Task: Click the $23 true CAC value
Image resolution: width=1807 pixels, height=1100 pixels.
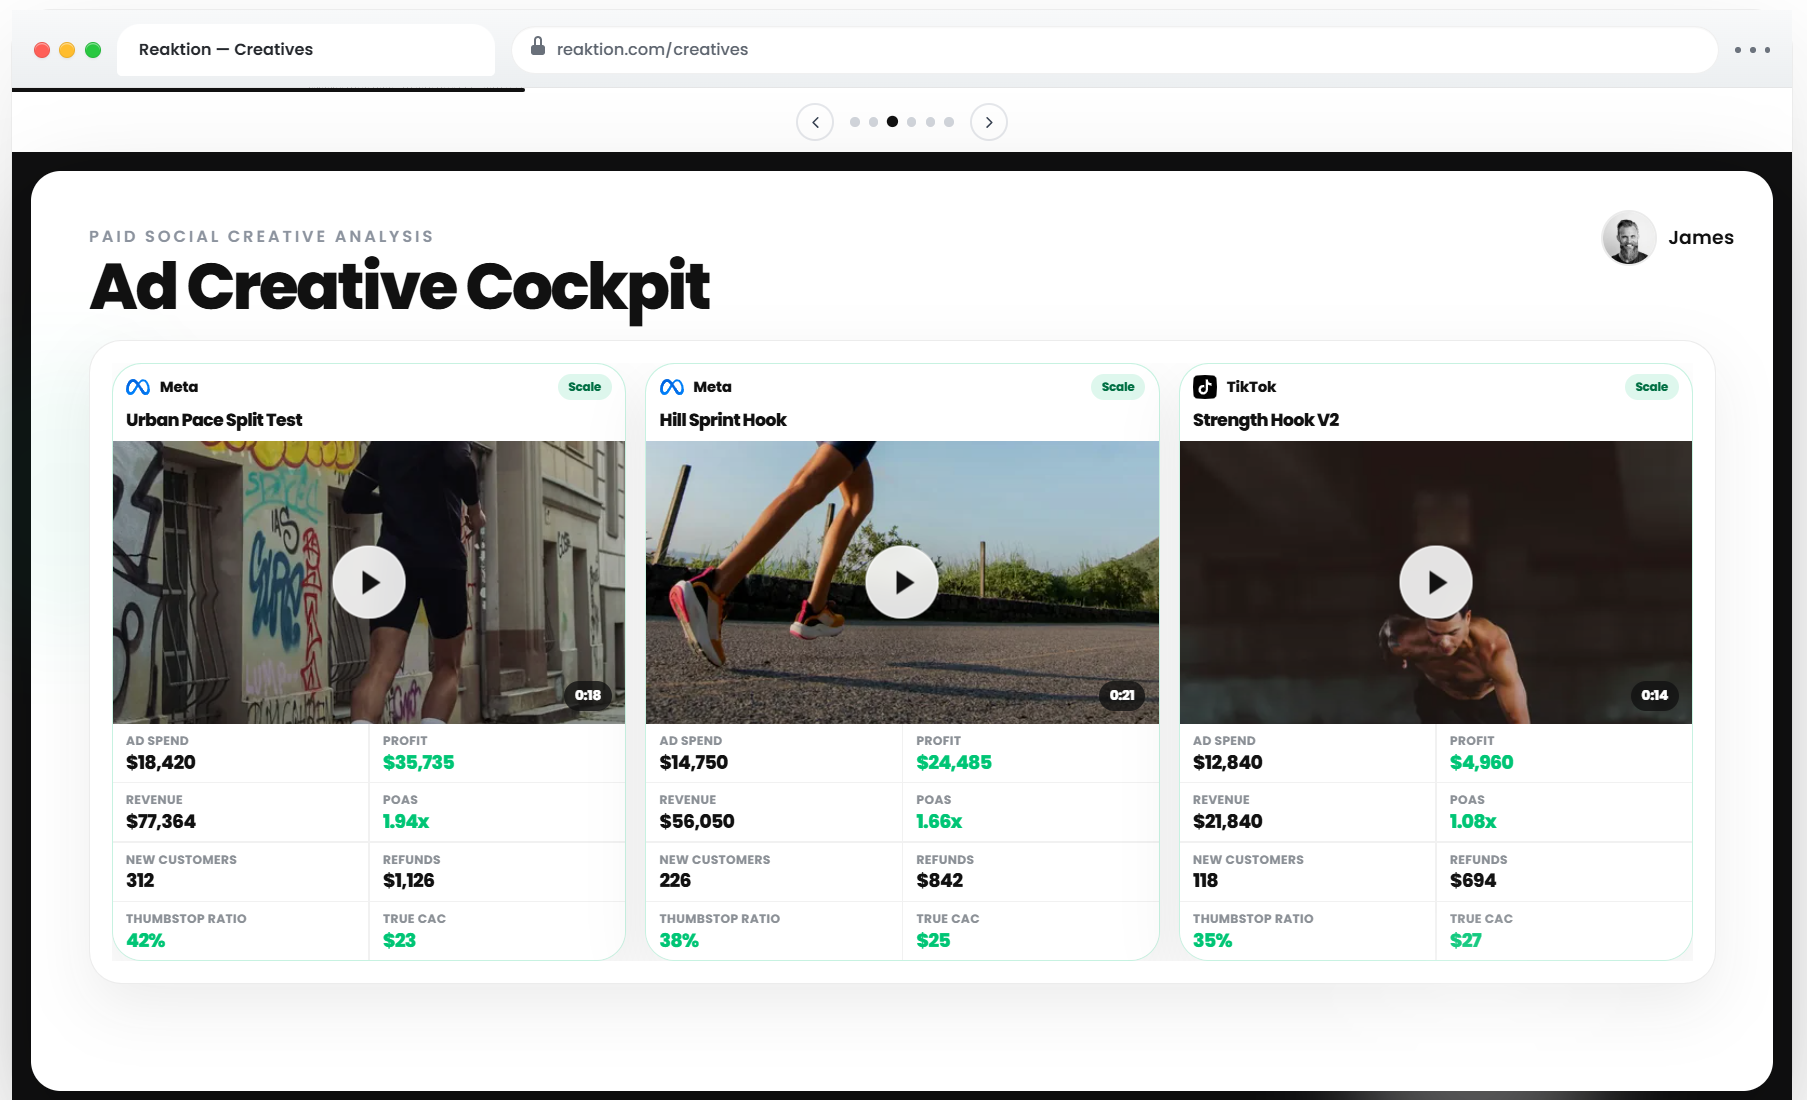Action: [399, 940]
